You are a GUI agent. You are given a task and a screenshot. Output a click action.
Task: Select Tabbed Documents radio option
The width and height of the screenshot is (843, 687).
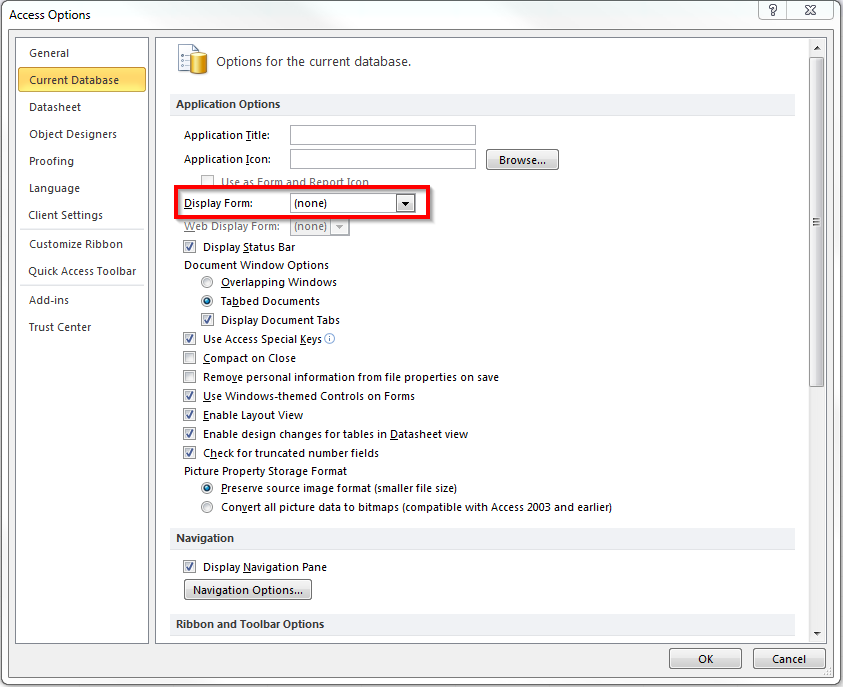pyautogui.click(x=207, y=301)
